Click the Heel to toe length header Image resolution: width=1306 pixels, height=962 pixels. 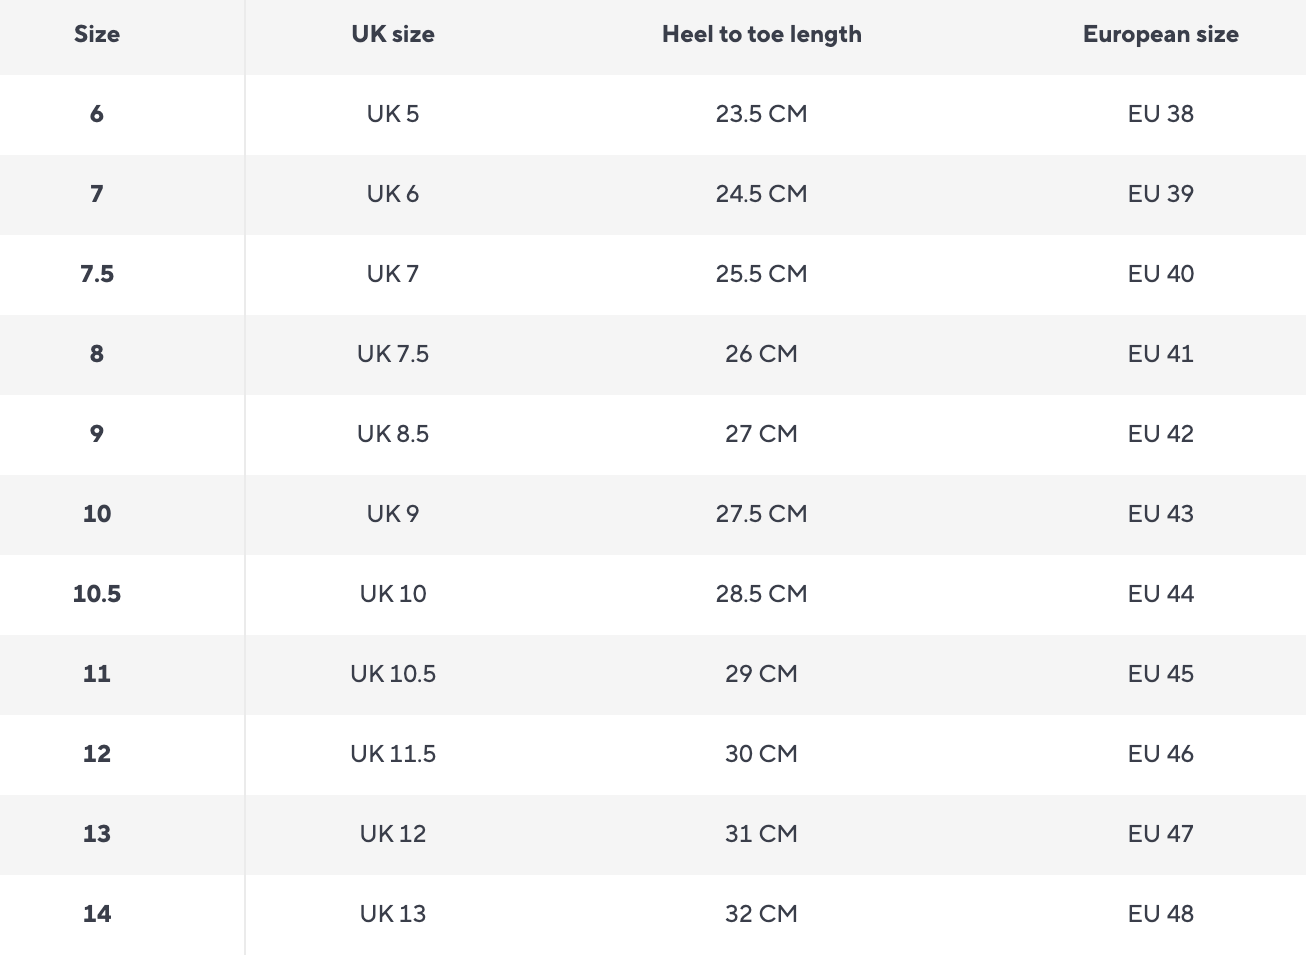tap(761, 34)
